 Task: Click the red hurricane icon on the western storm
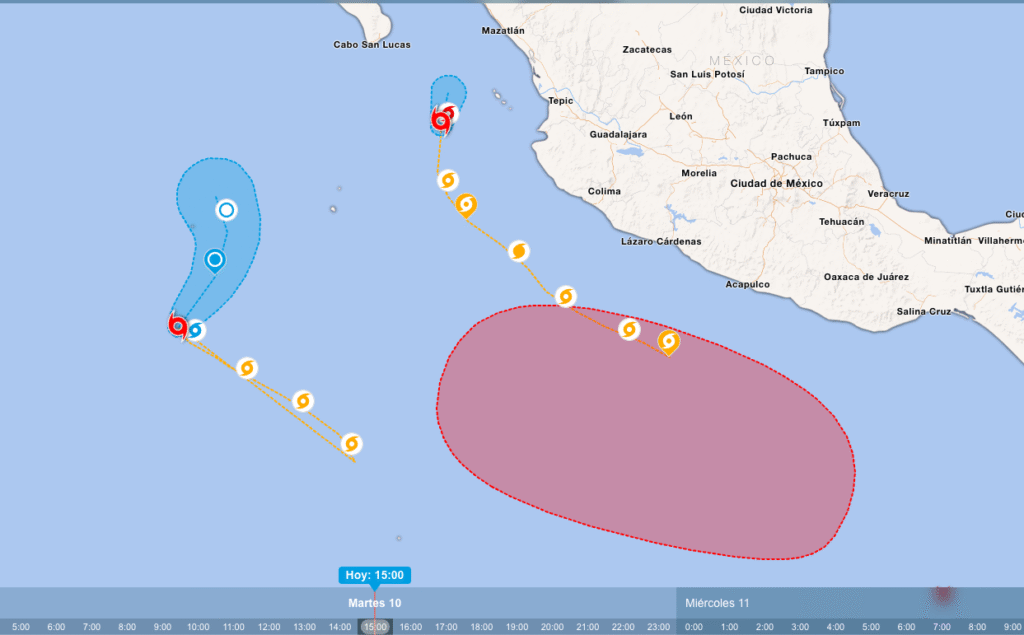178,324
